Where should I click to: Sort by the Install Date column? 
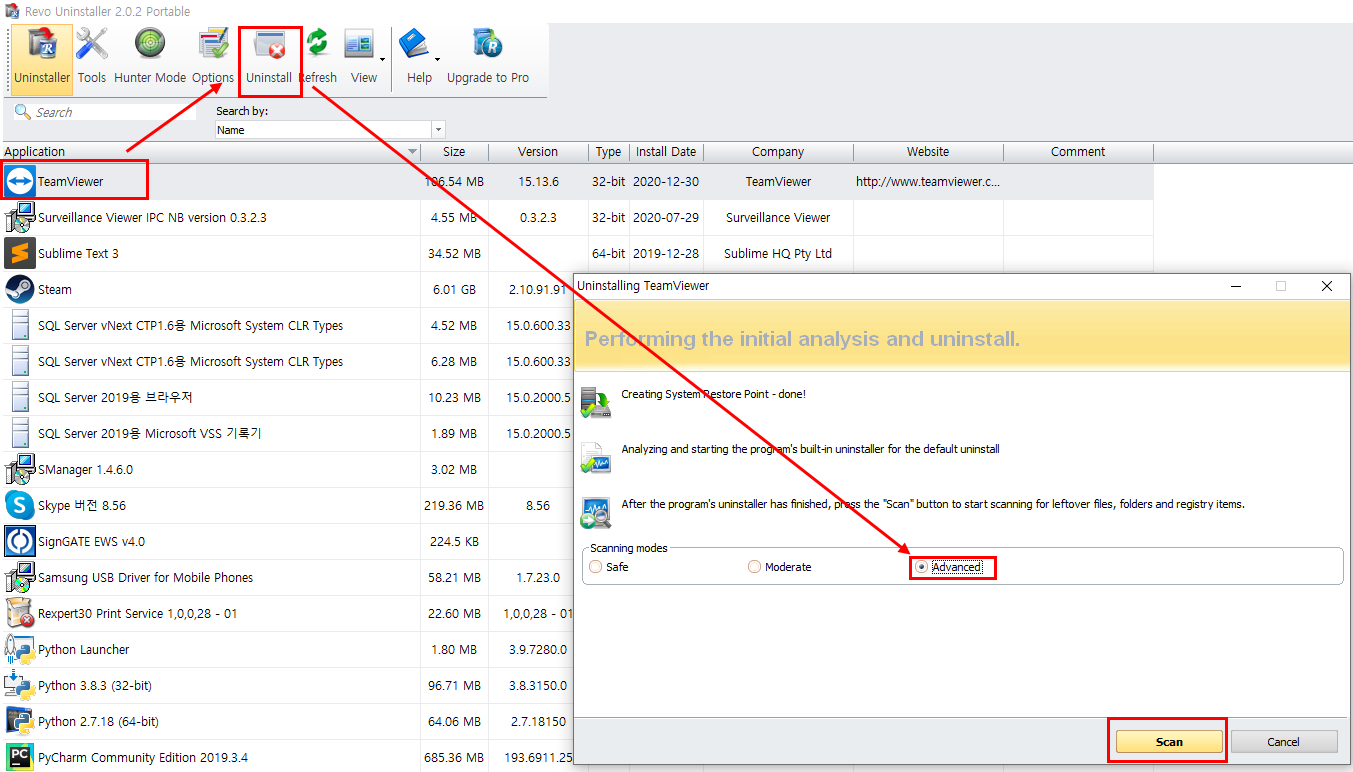(x=666, y=152)
